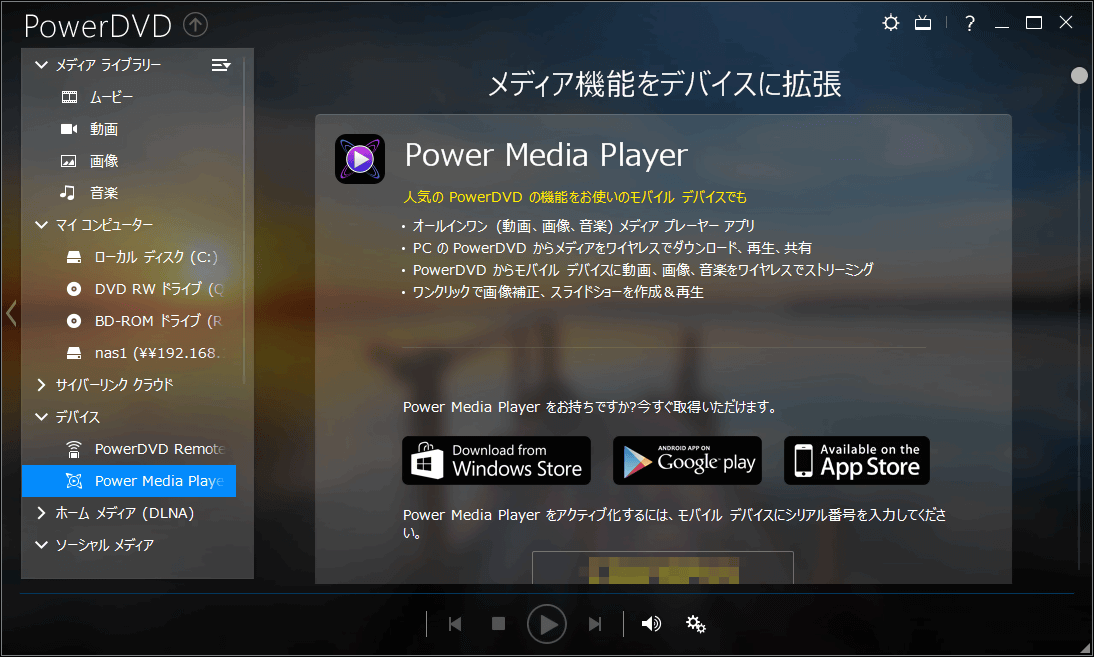Collapse the ソーシャル メディア section
This screenshot has width=1094, height=657.
(41, 545)
